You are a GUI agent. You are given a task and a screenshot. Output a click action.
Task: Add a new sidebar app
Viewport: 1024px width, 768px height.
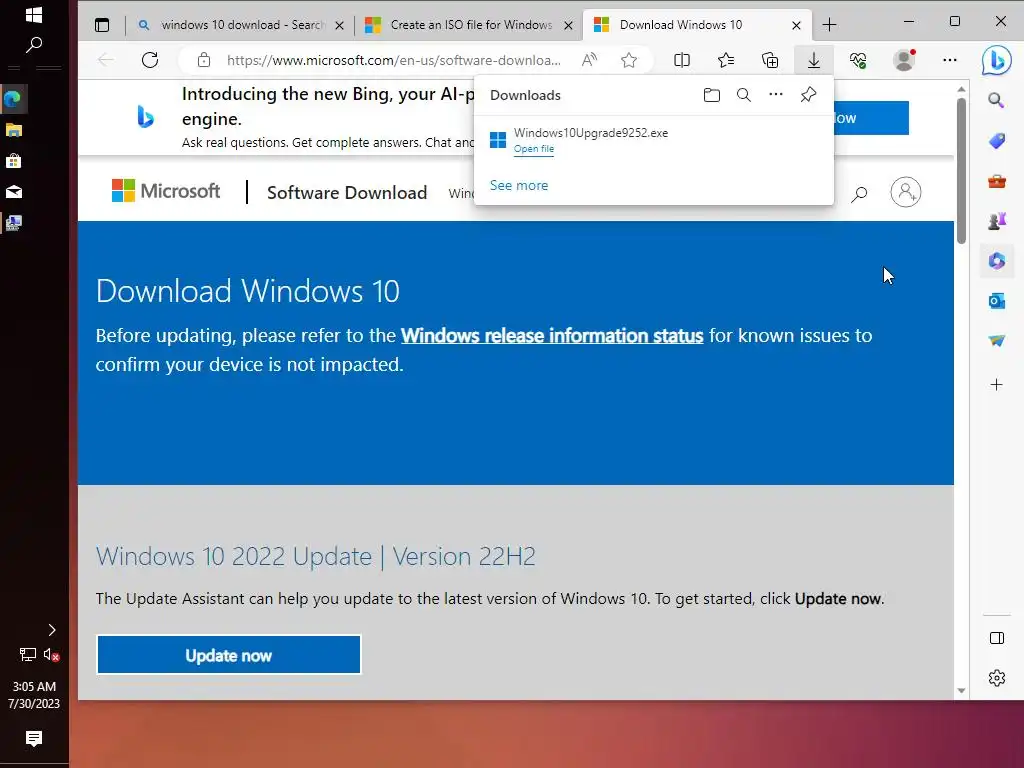(997, 385)
